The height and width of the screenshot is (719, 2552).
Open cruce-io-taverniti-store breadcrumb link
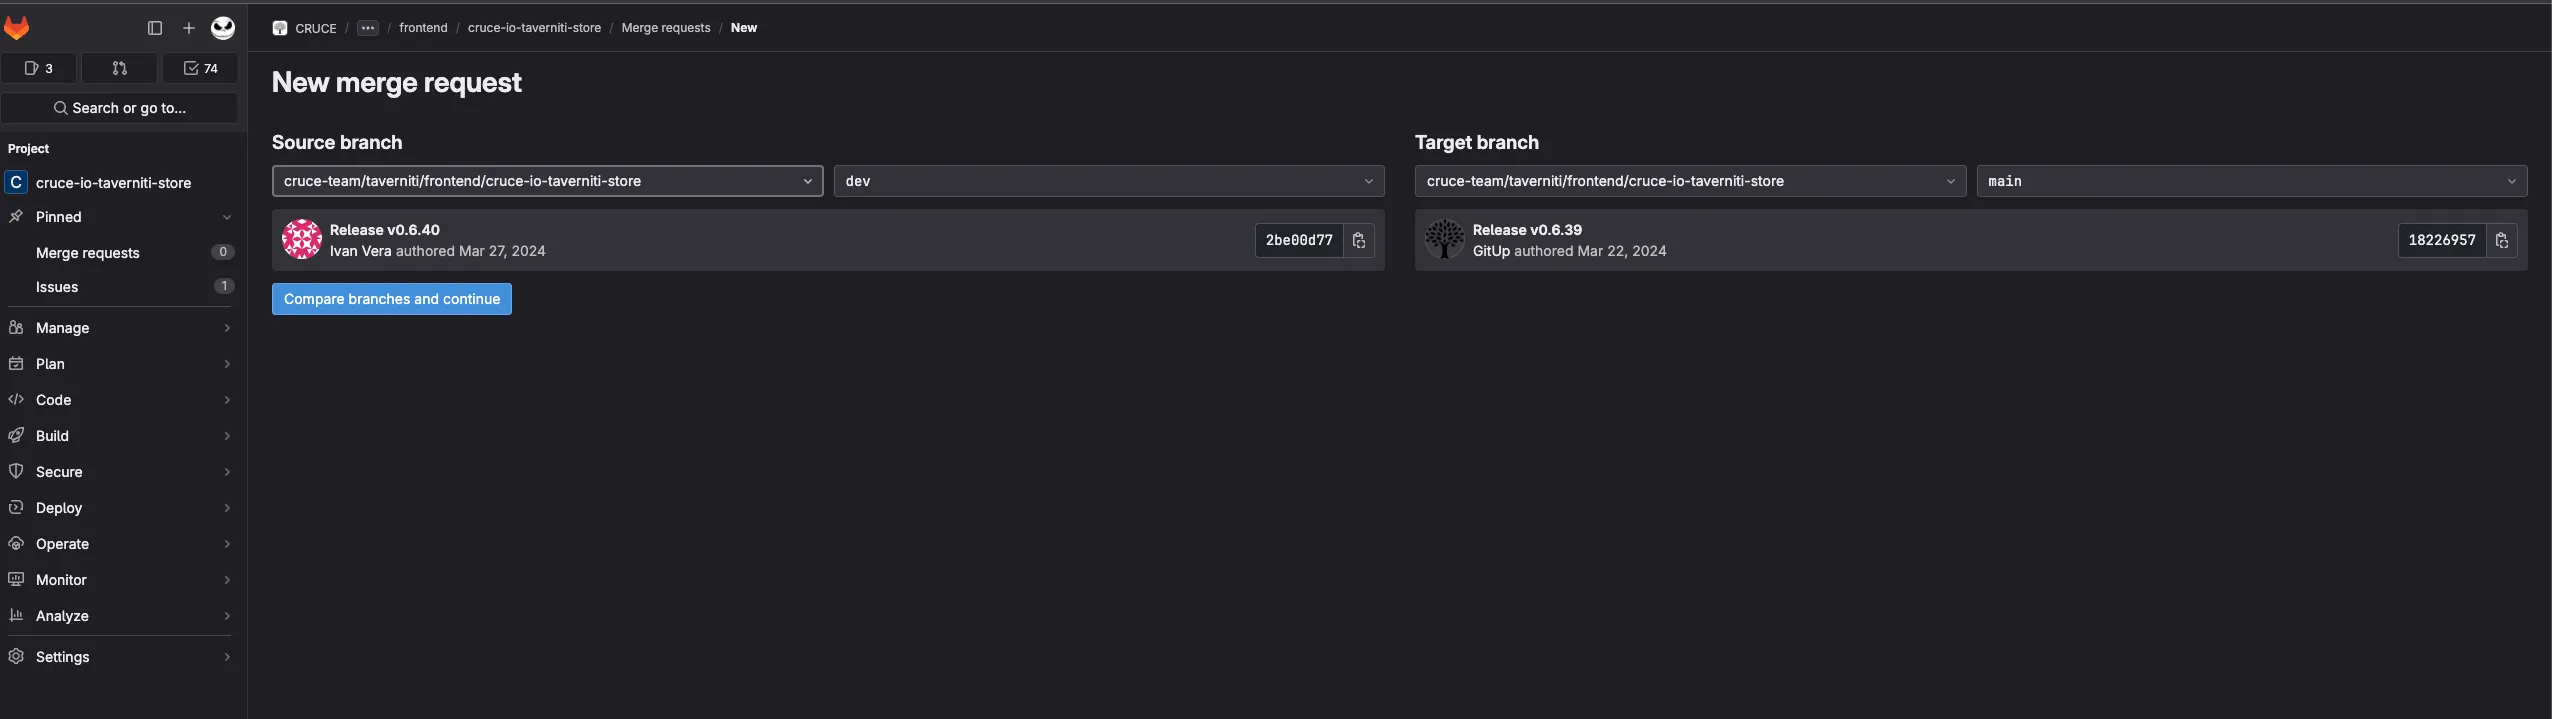pyautogui.click(x=534, y=28)
